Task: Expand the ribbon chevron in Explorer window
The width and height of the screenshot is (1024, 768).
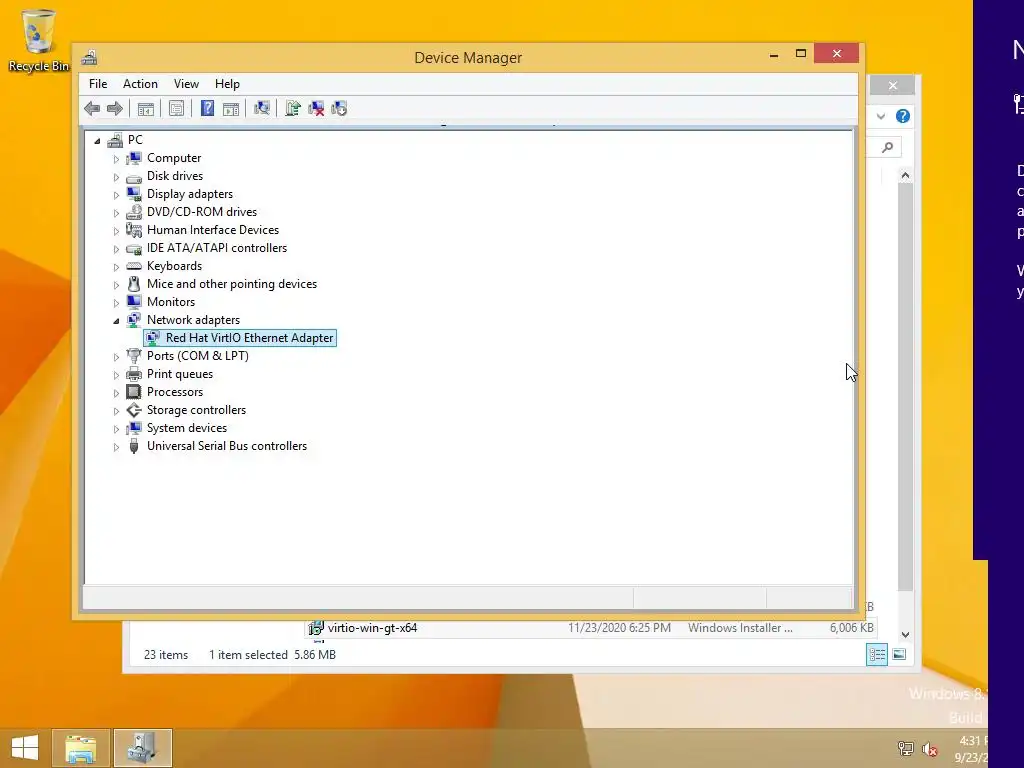Action: pyautogui.click(x=880, y=116)
